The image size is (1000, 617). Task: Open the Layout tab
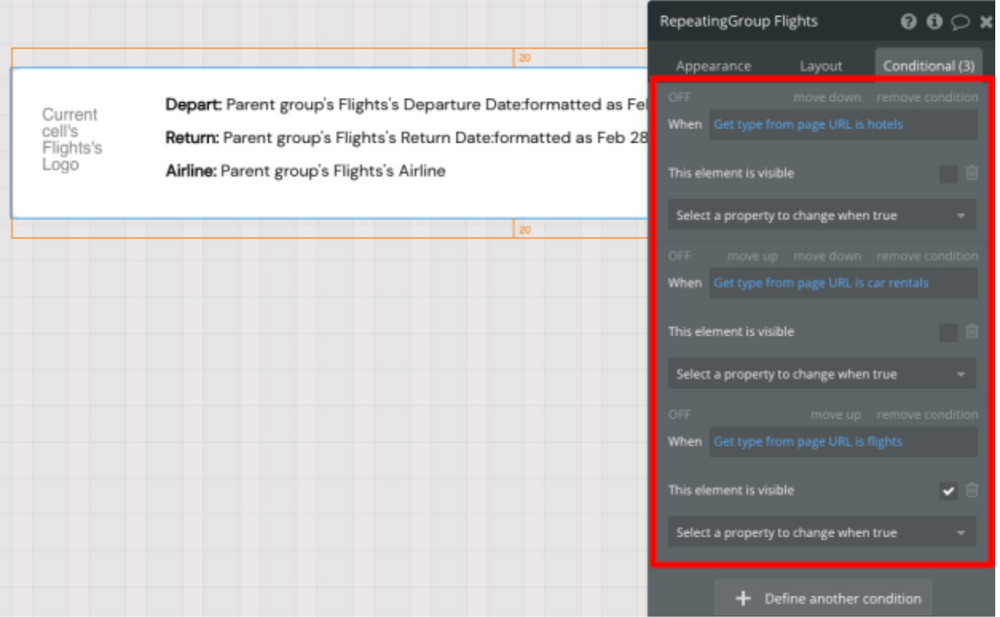(x=820, y=65)
